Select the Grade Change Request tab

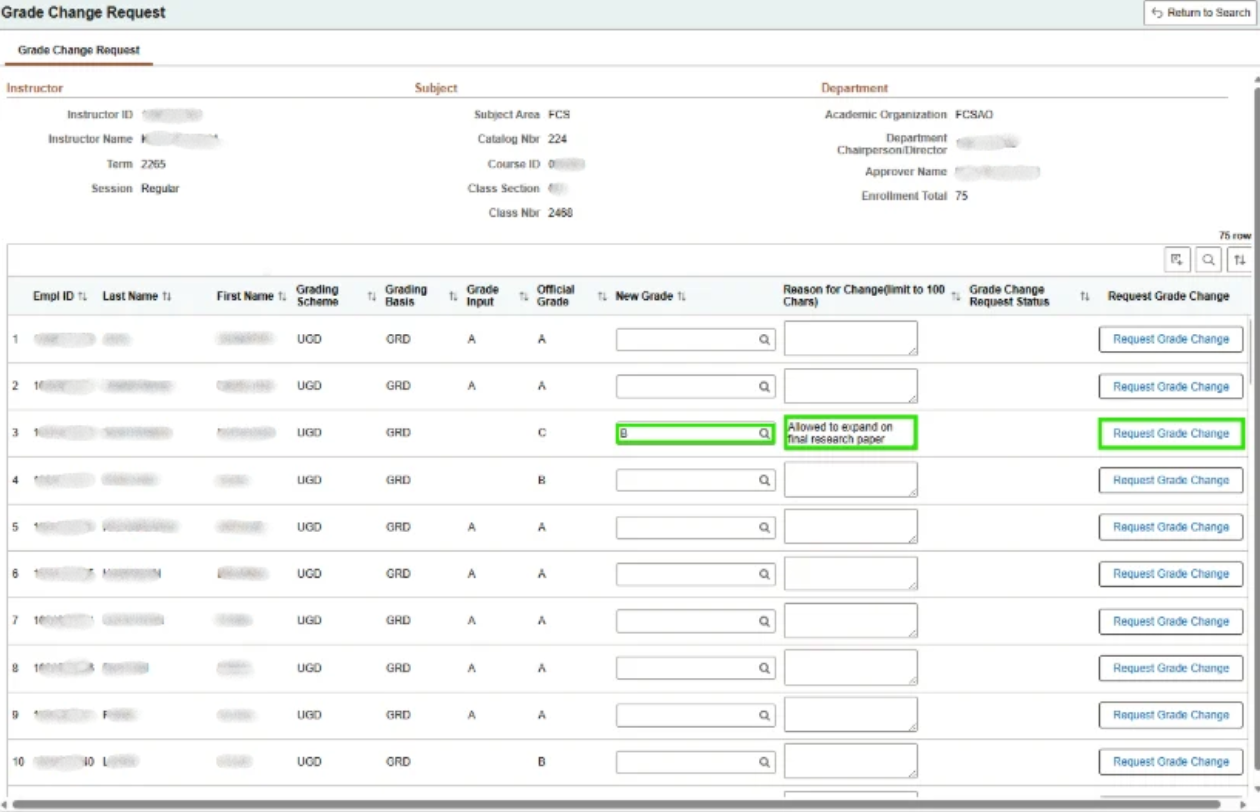79,50
